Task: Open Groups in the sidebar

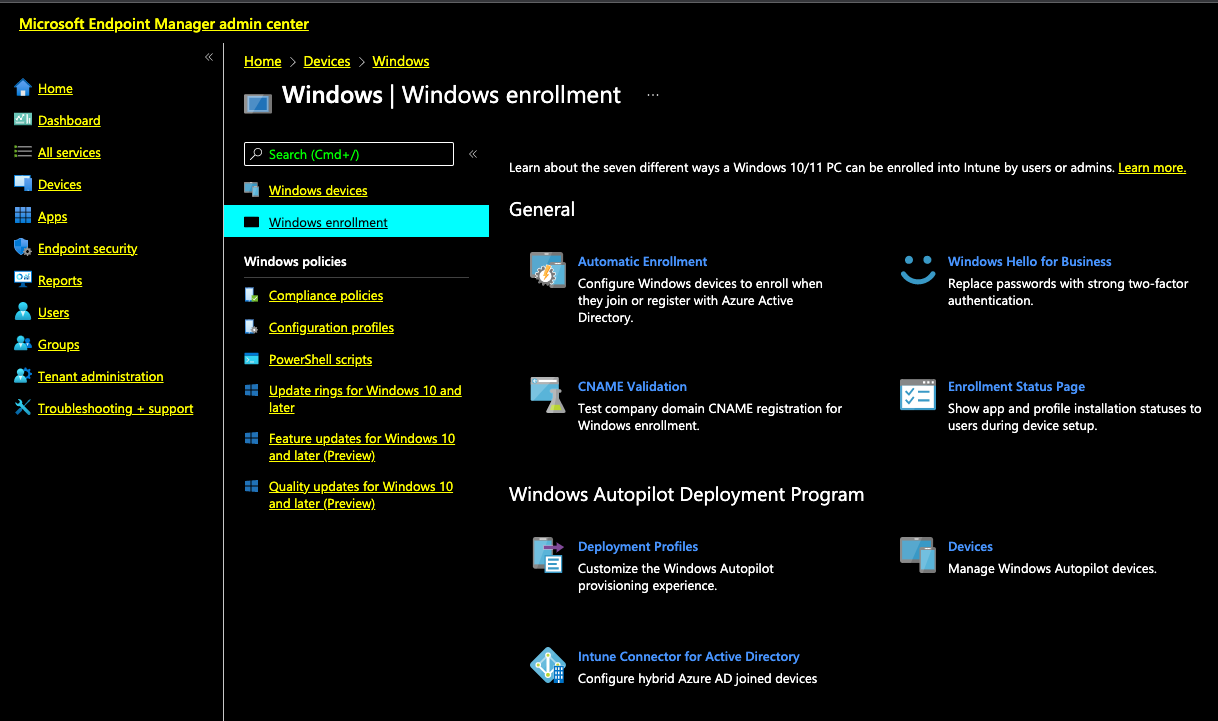Action: click(59, 344)
